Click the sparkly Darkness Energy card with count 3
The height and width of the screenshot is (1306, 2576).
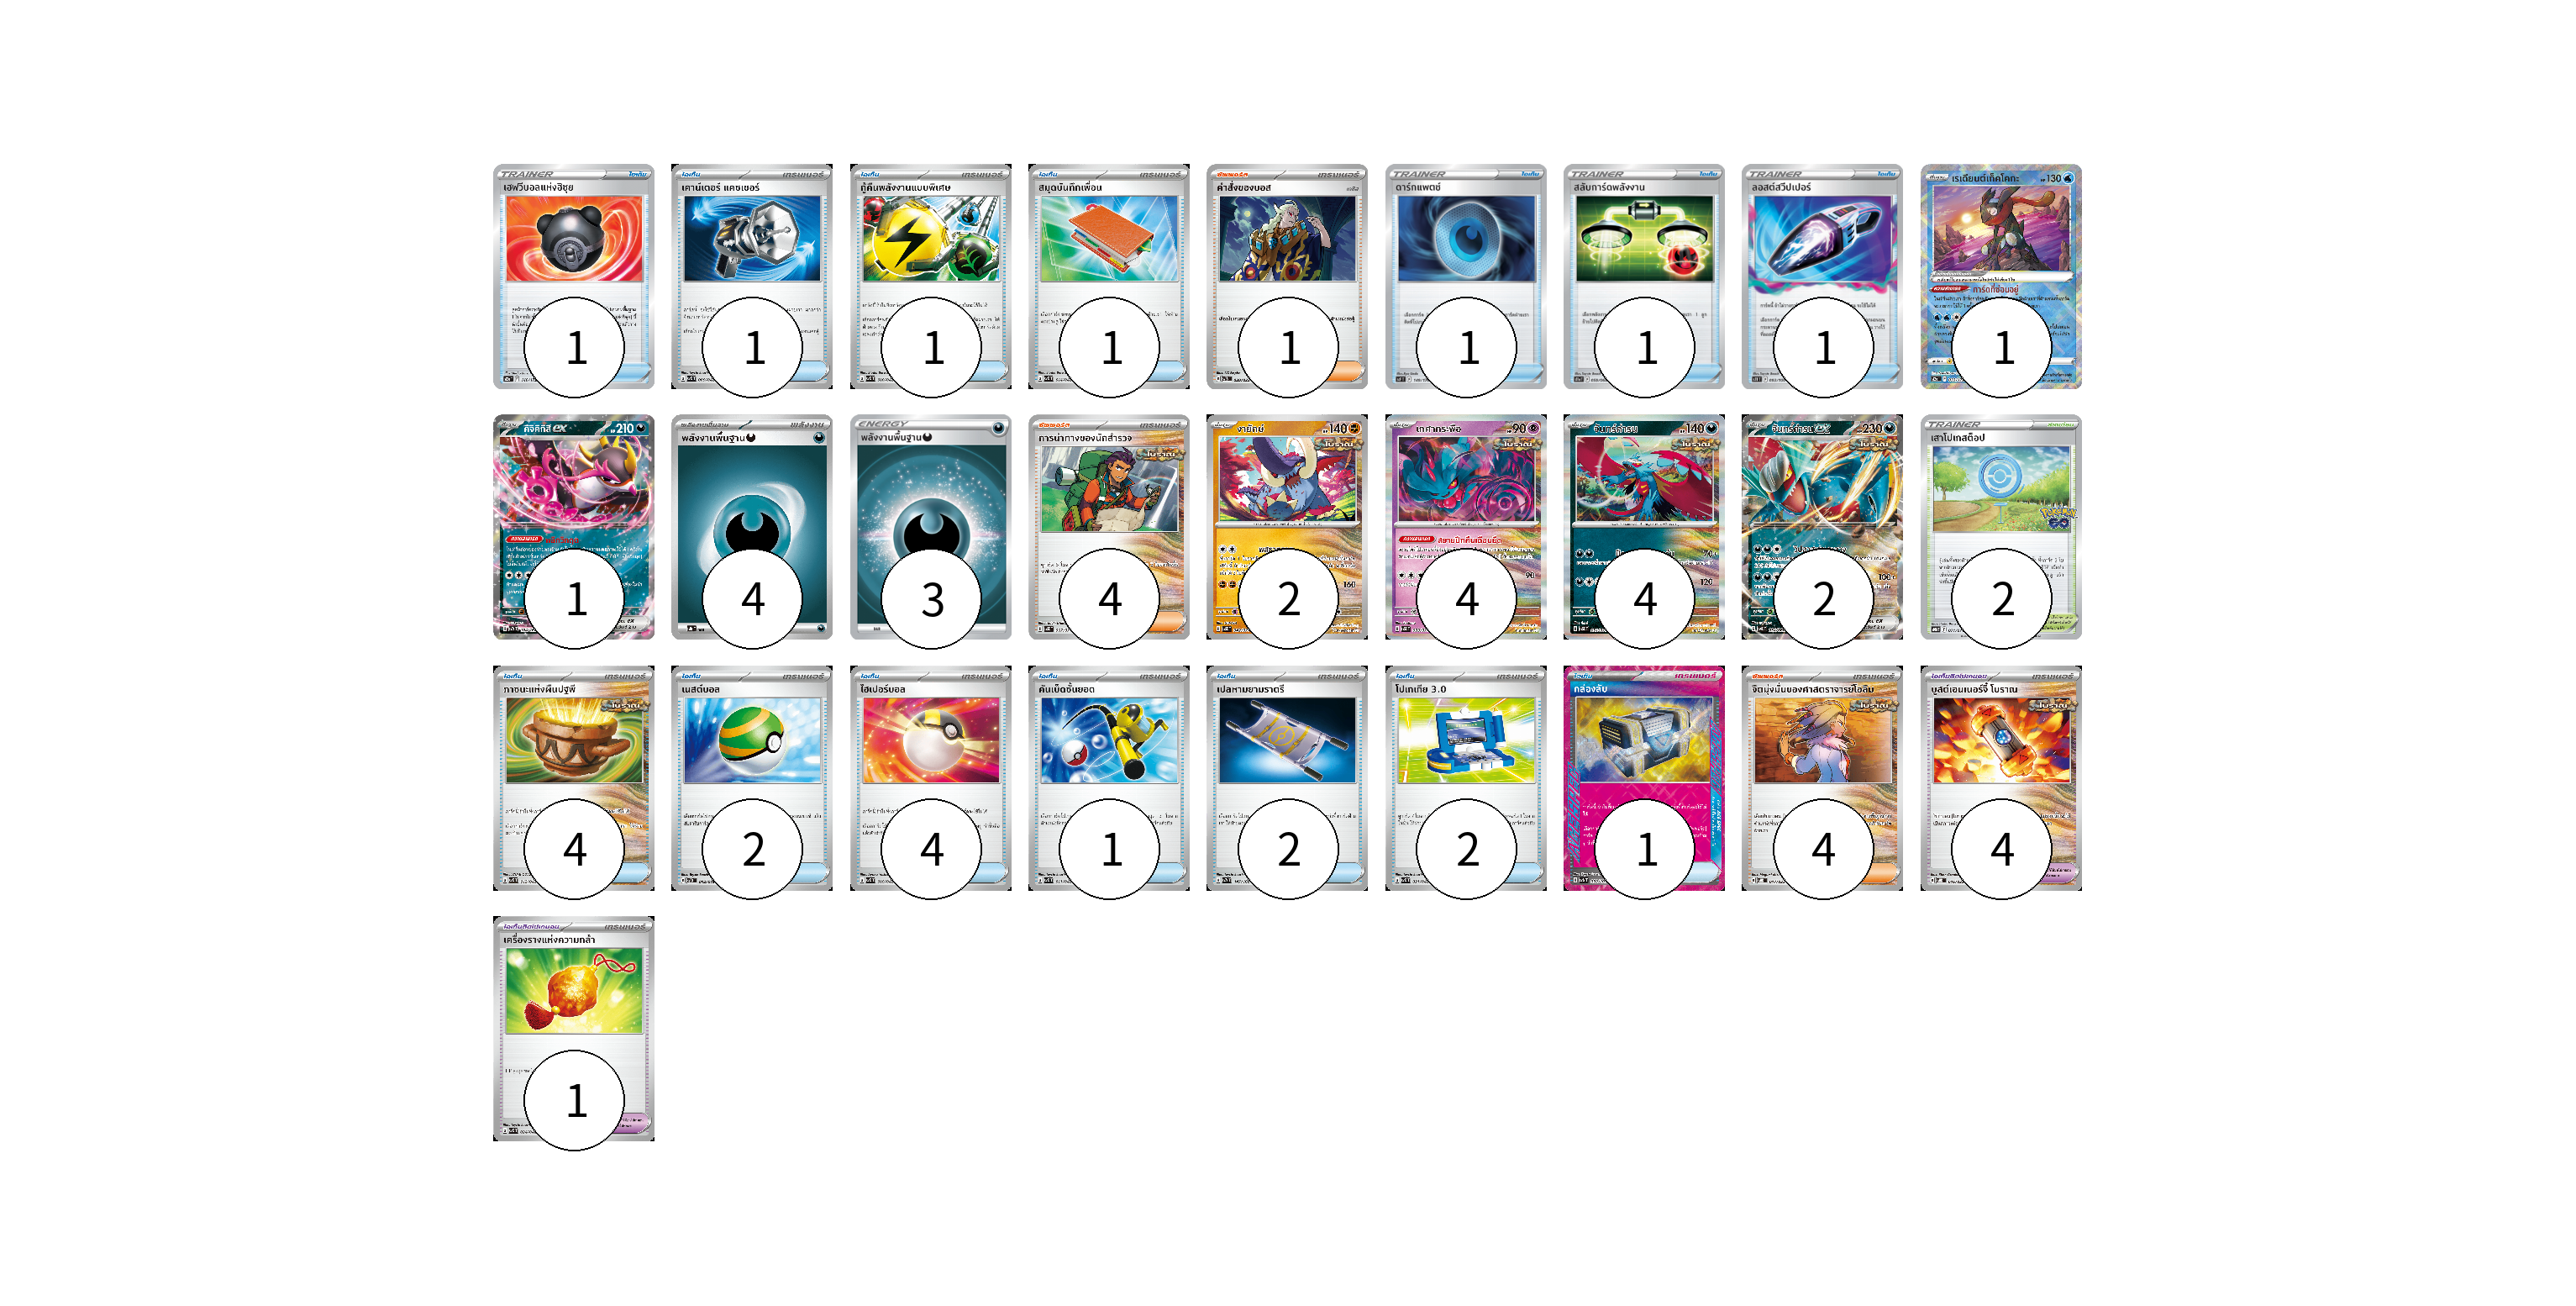[930, 527]
